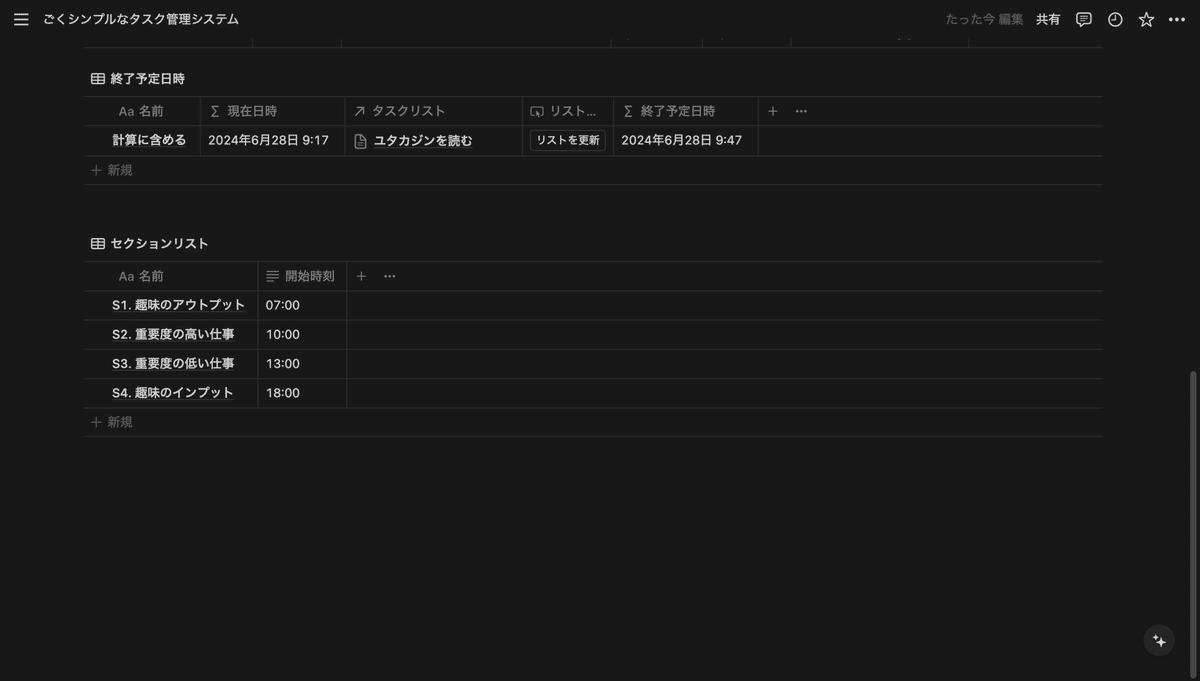This screenshot has height=681, width=1200.
Task: Open the セクションリスト database title
Action: 159,243
